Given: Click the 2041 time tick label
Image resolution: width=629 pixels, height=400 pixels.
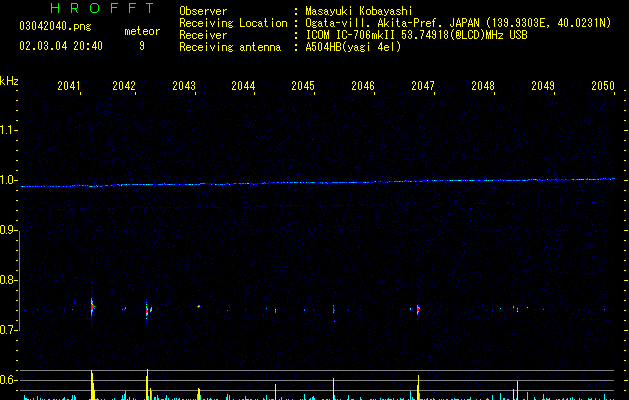Looking at the screenshot, I should pos(69,86).
